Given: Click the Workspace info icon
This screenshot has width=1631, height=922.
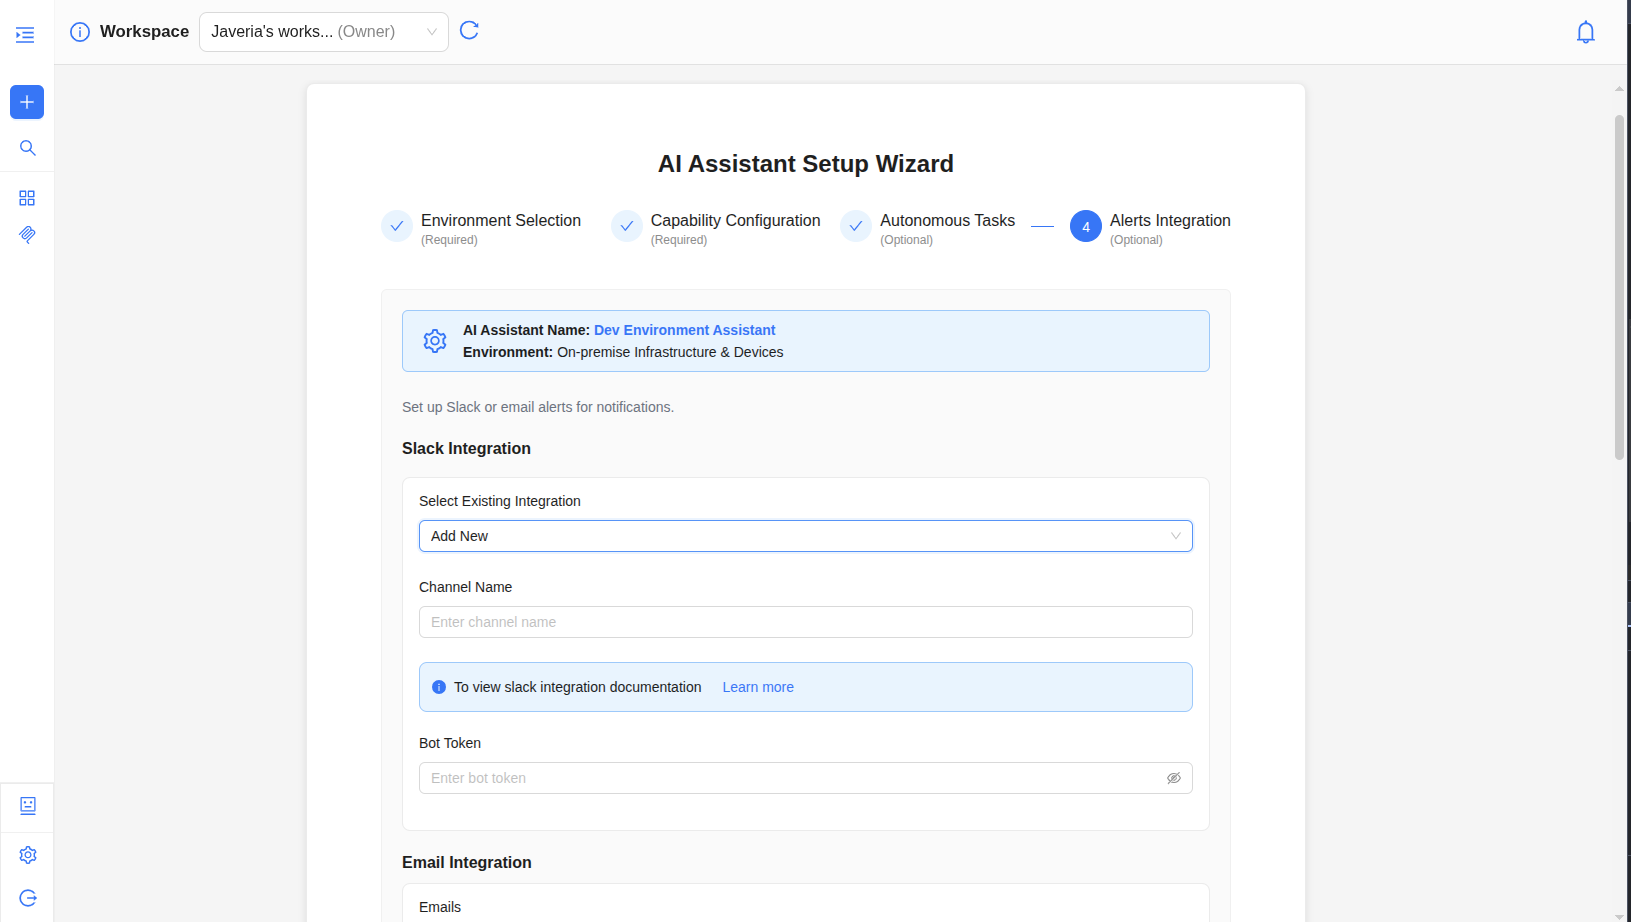Looking at the screenshot, I should (80, 32).
